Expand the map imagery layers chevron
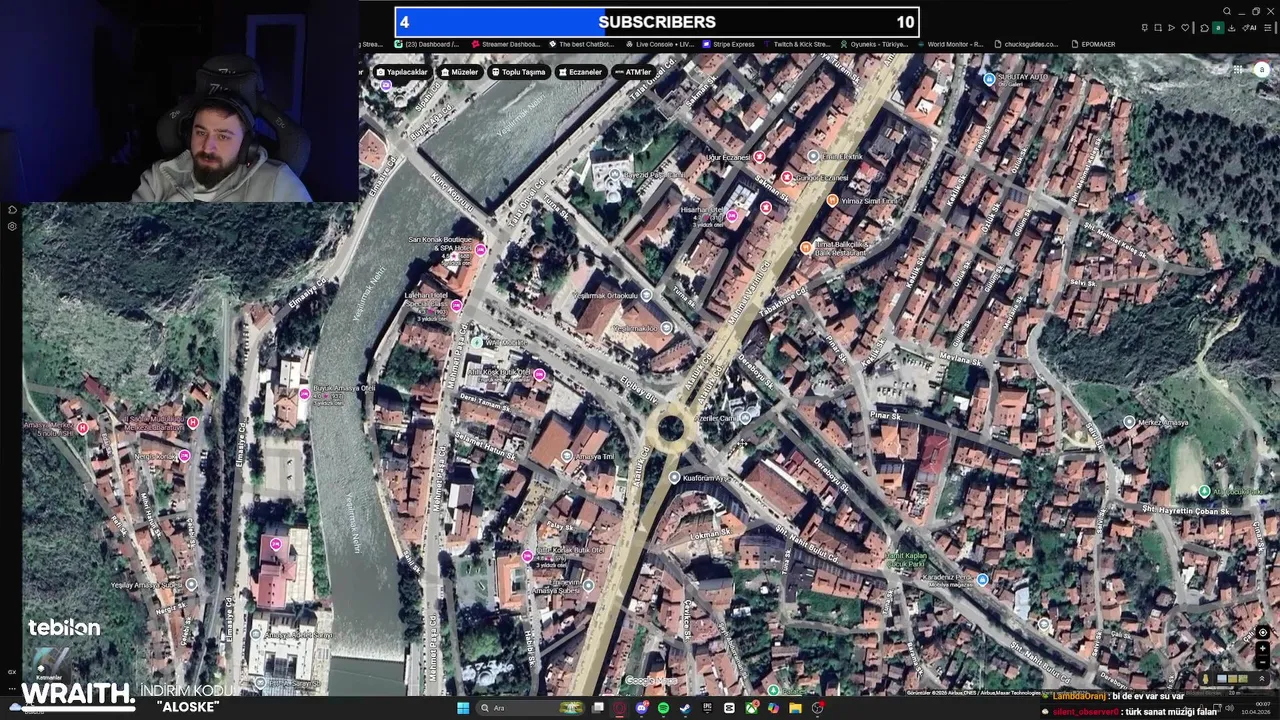The image size is (1280, 720). [x=1262, y=679]
